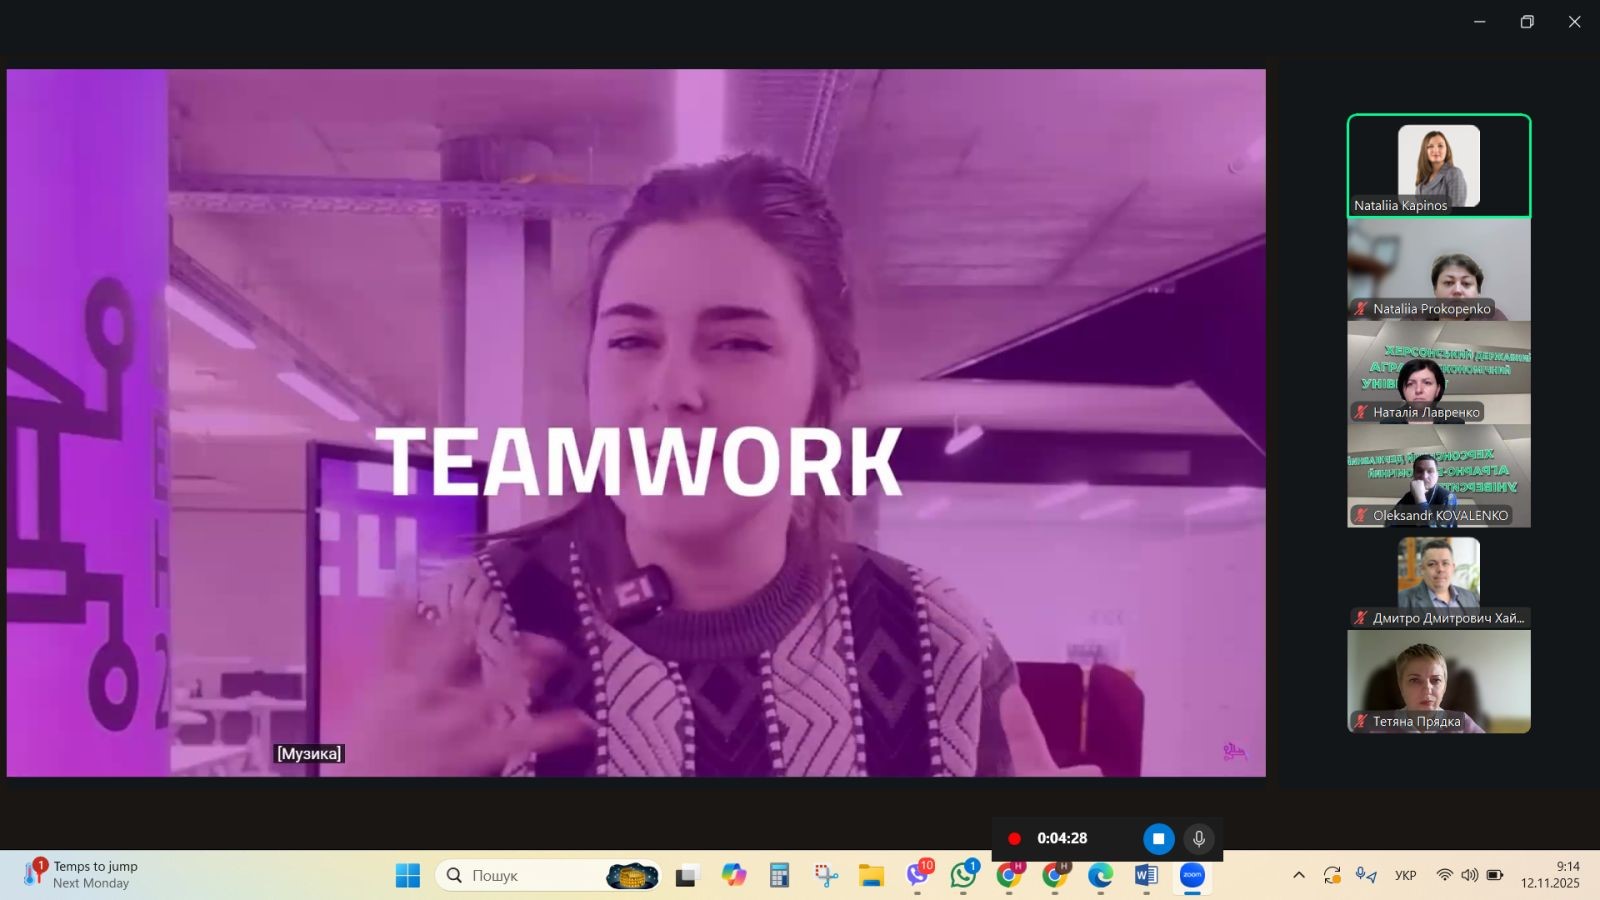Open WhatsApp from the taskbar

click(x=963, y=875)
